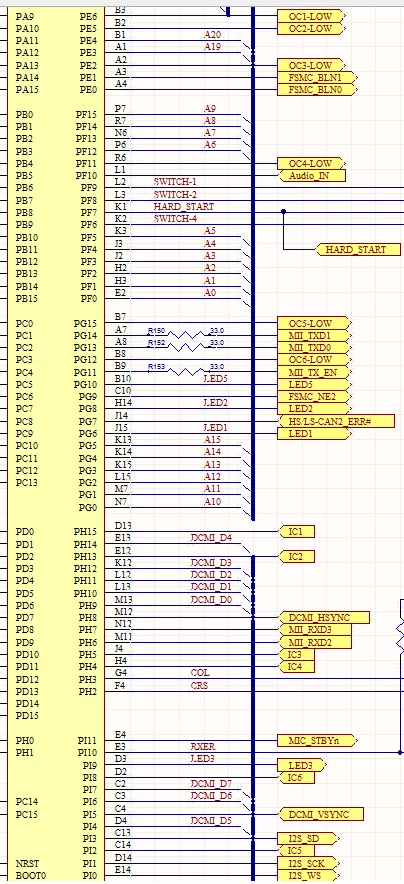Select the DCMI_D0 net label
The image size is (404, 884).
(211, 599)
